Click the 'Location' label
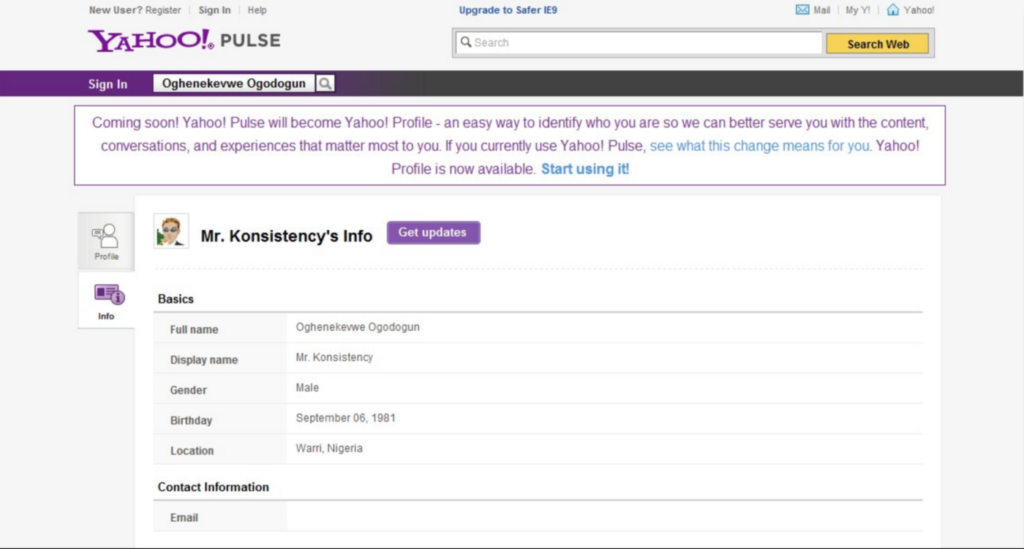Viewport: 1024px width, 549px height. (191, 450)
